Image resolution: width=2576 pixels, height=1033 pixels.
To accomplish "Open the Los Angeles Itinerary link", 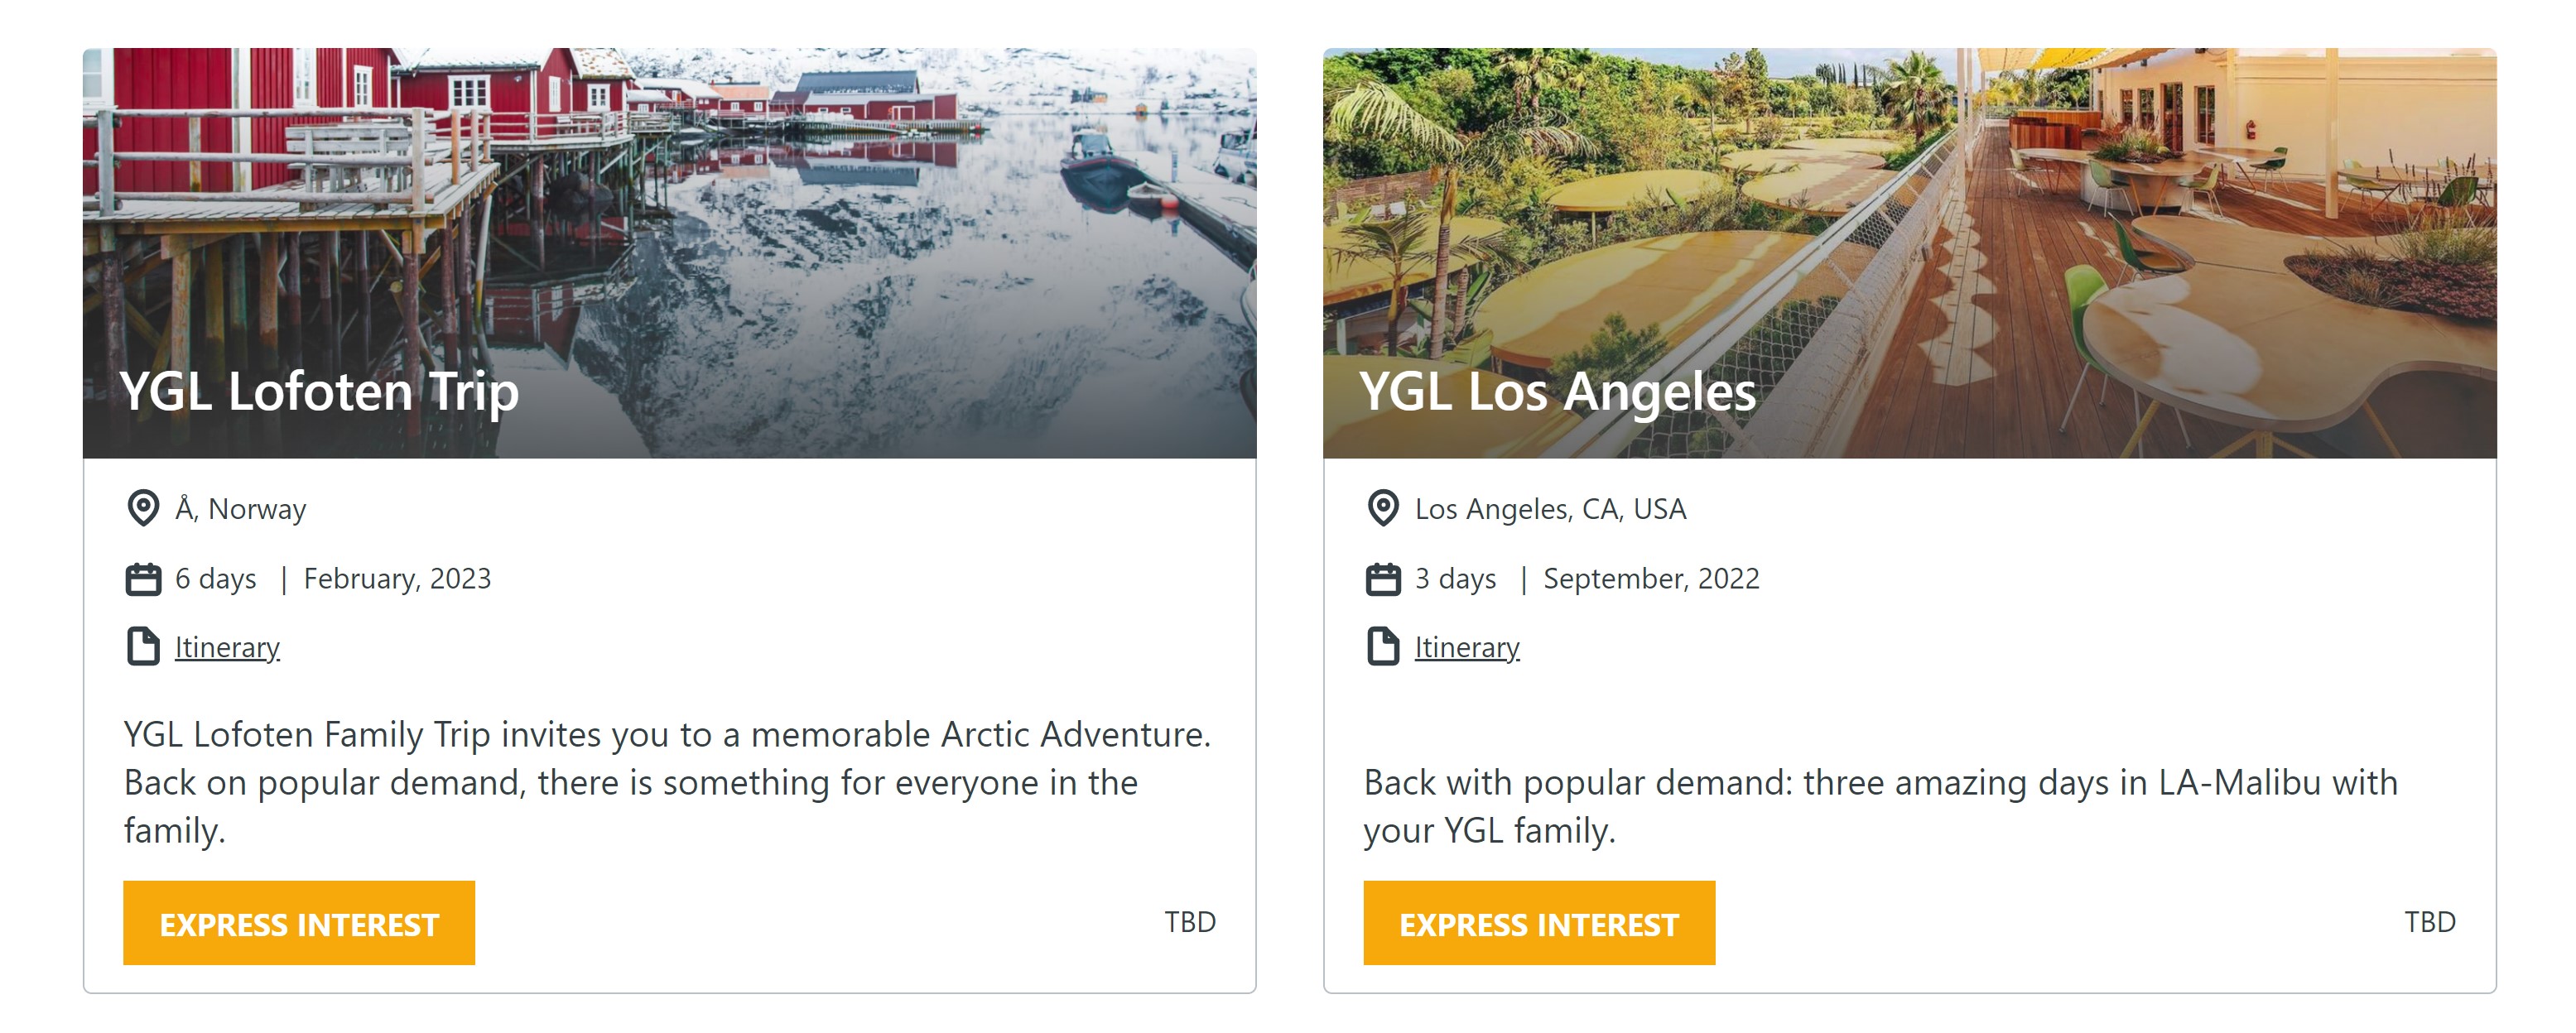I will pyautogui.click(x=1467, y=648).
